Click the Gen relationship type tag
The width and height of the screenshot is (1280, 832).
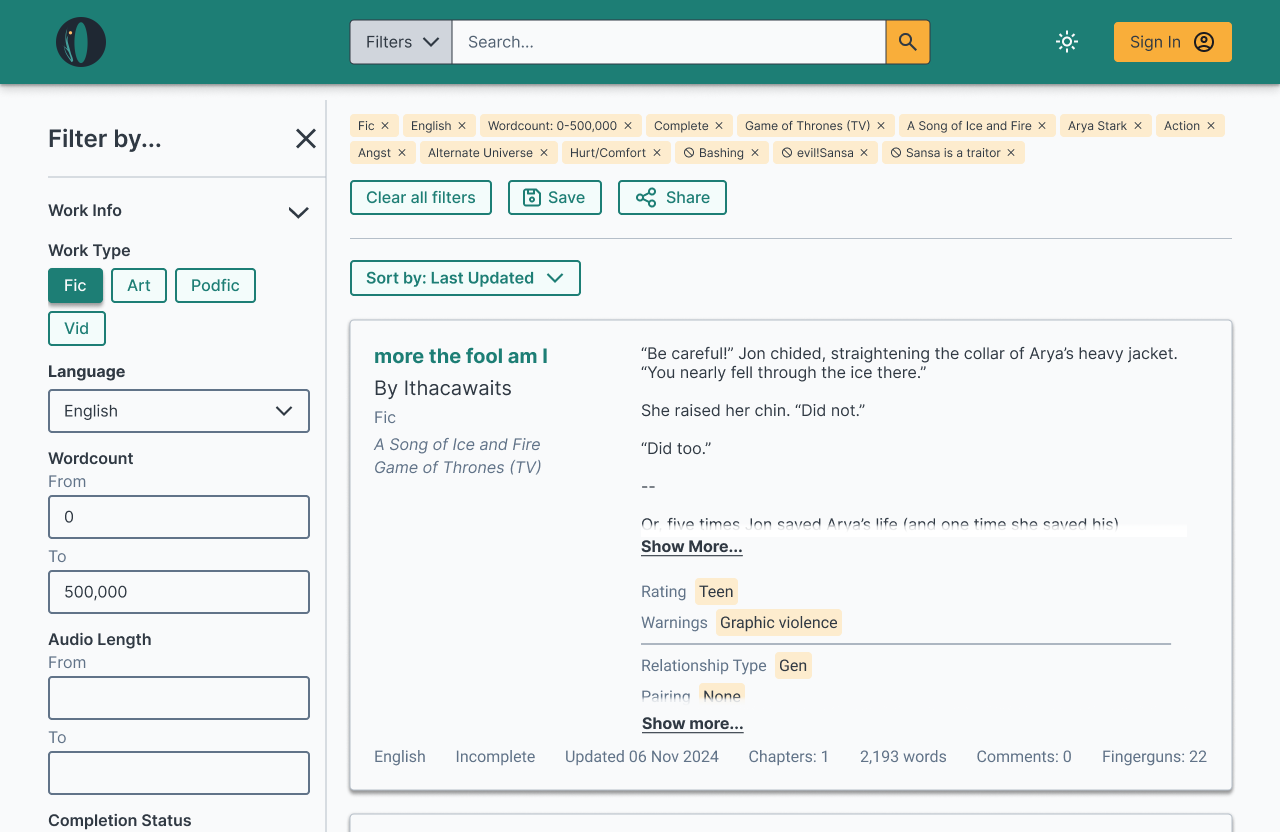[x=793, y=666]
